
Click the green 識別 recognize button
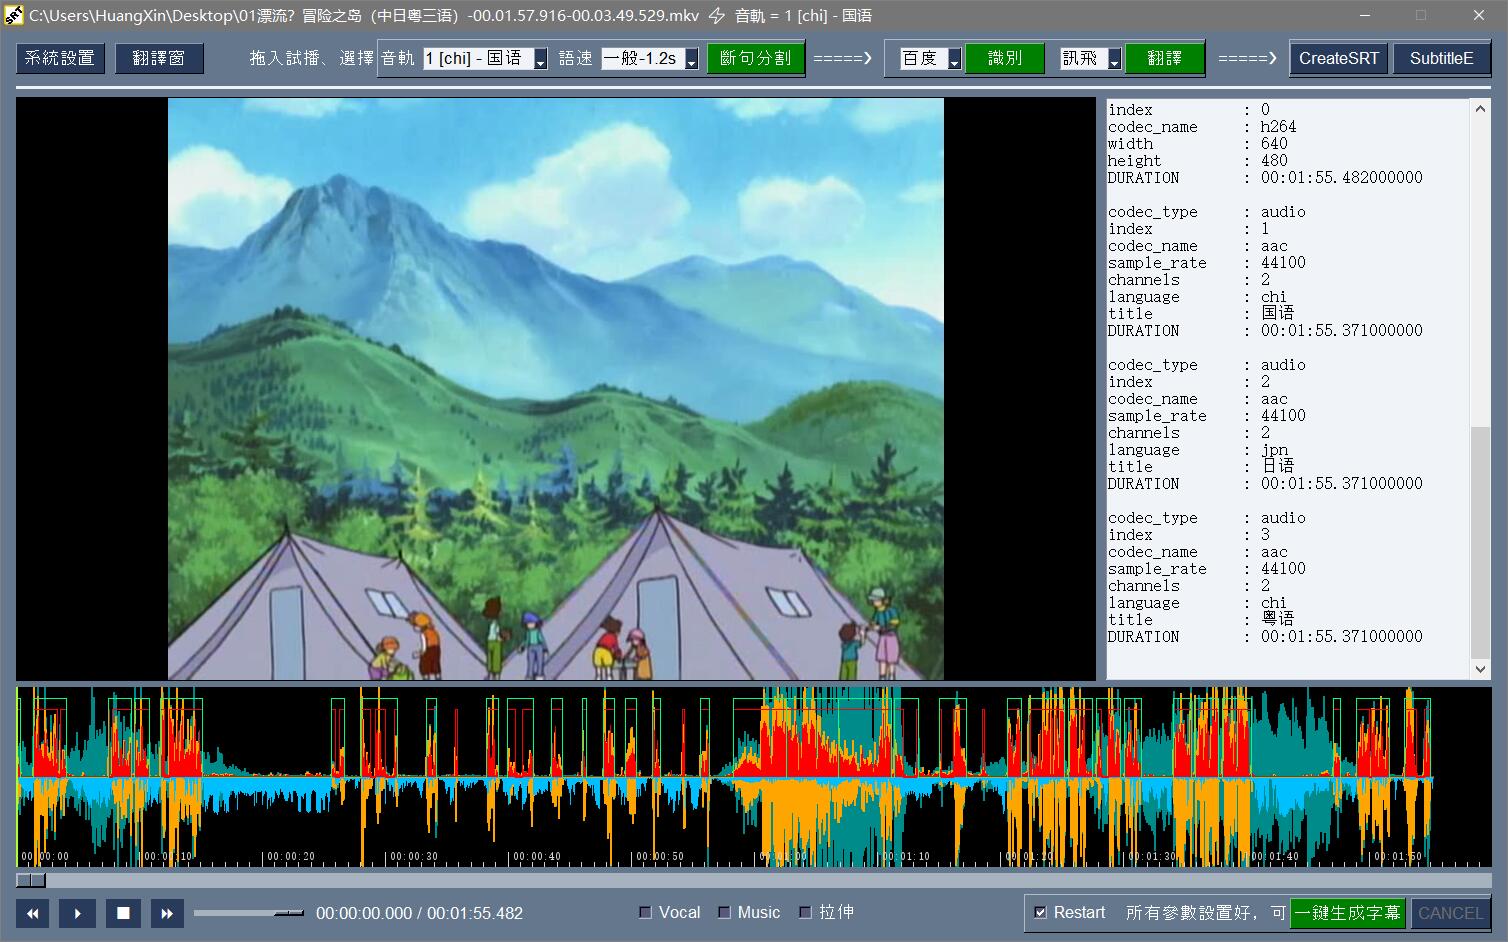click(1005, 58)
